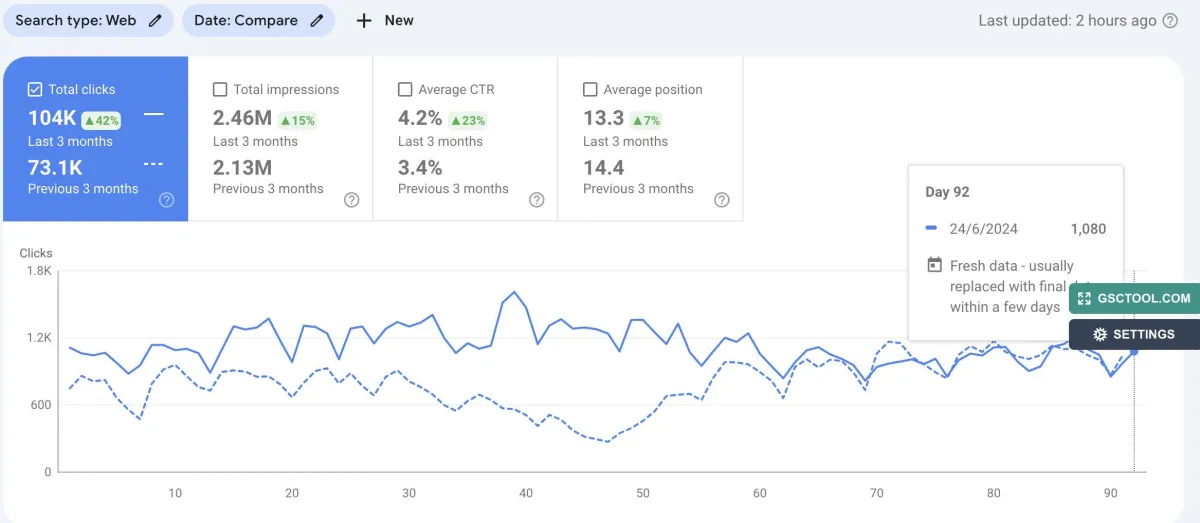Viewport: 1200px width, 523px height.
Task: Open help icon in Total clicks card
Action: (x=167, y=200)
